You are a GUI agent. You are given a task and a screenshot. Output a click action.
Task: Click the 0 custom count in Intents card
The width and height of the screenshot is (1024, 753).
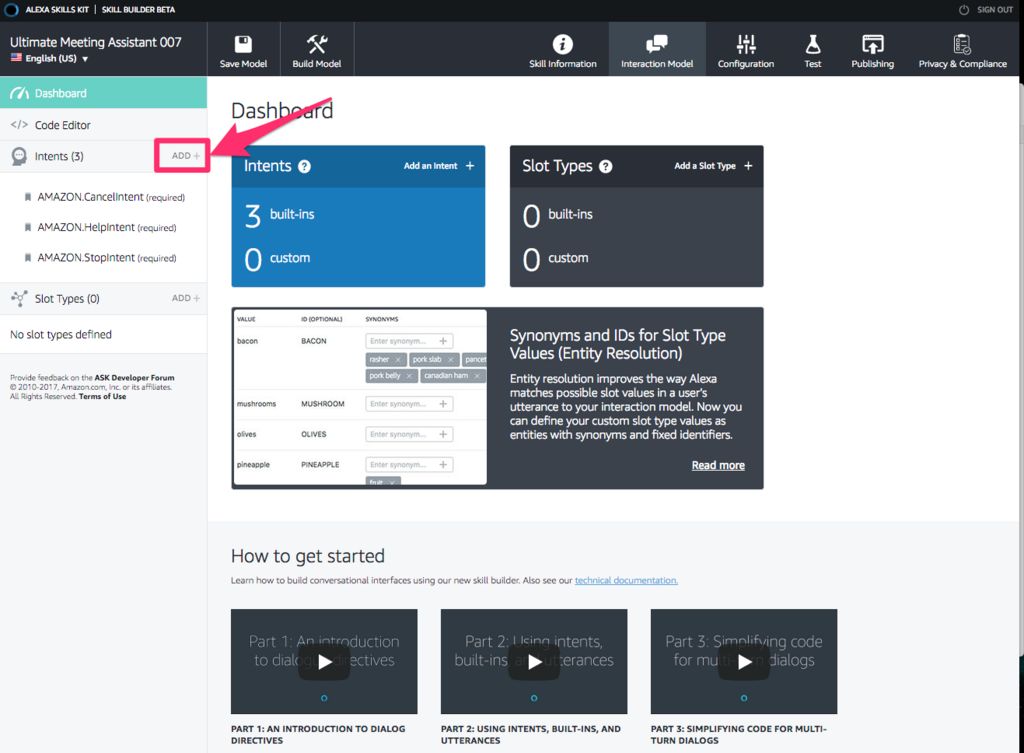coord(277,259)
